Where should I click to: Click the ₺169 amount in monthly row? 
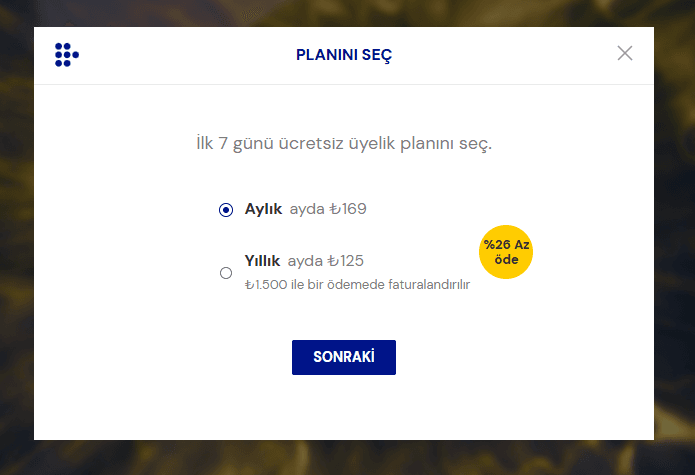pos(348,210)
